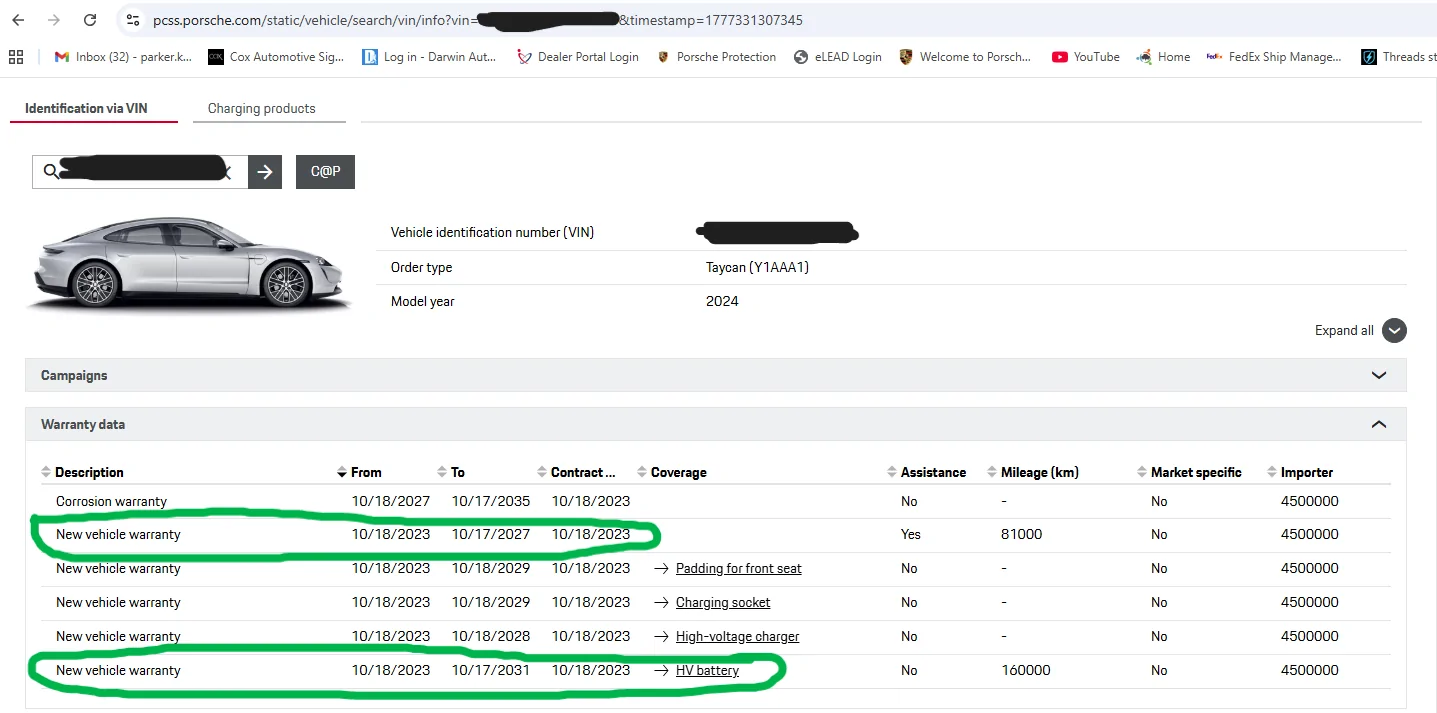
Task: Sort table by Mileage (km) column
Action: [x=1033, y=472]
